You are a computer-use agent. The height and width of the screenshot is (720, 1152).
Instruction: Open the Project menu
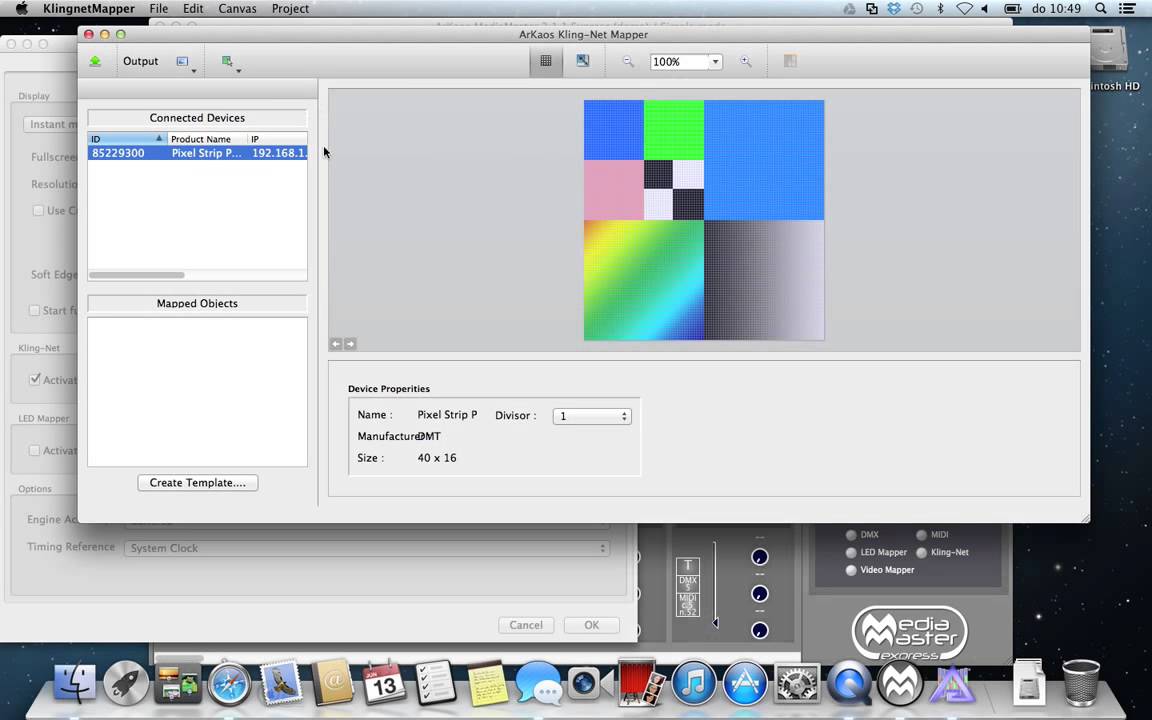point(290,8)
